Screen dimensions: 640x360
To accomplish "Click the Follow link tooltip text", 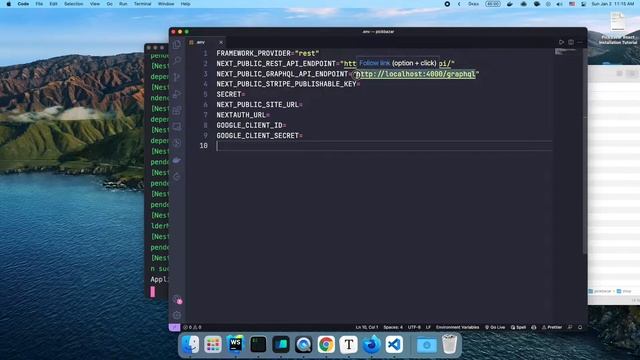I will [x=374, y=63].
